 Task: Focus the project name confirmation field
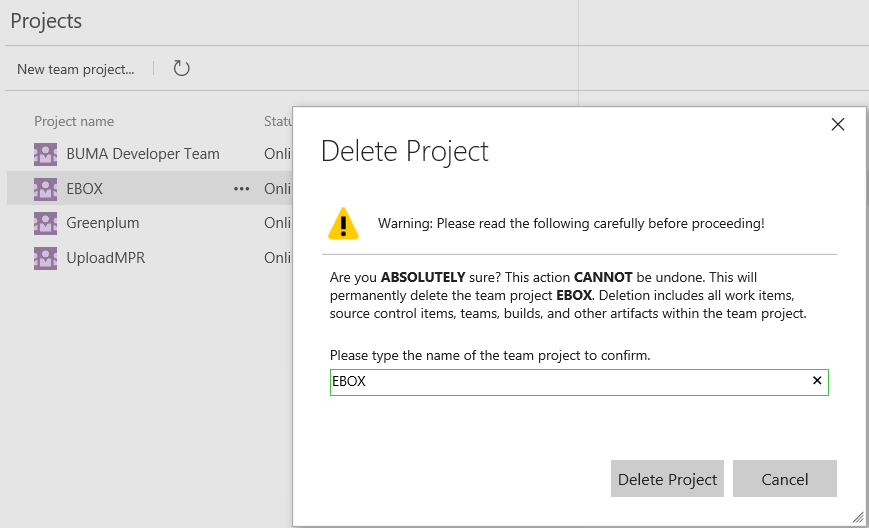pyautogui.click(x=570, y=382)
